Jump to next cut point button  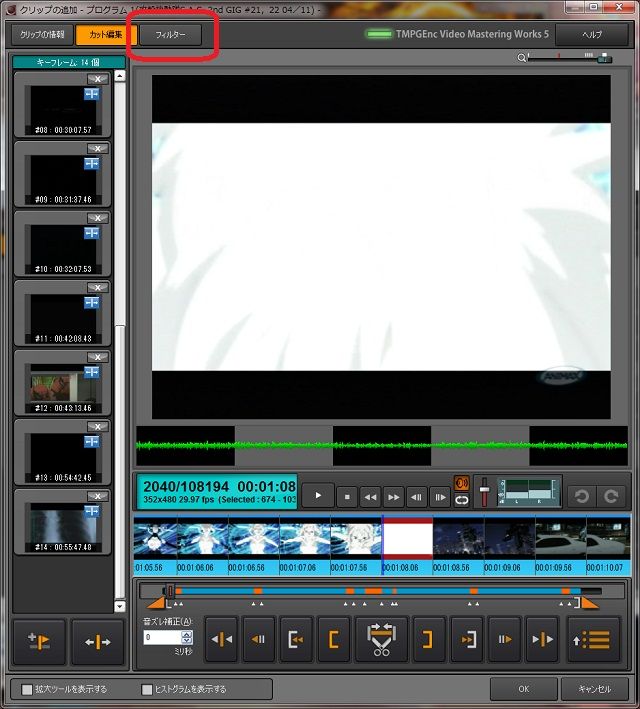click(542, 639)
